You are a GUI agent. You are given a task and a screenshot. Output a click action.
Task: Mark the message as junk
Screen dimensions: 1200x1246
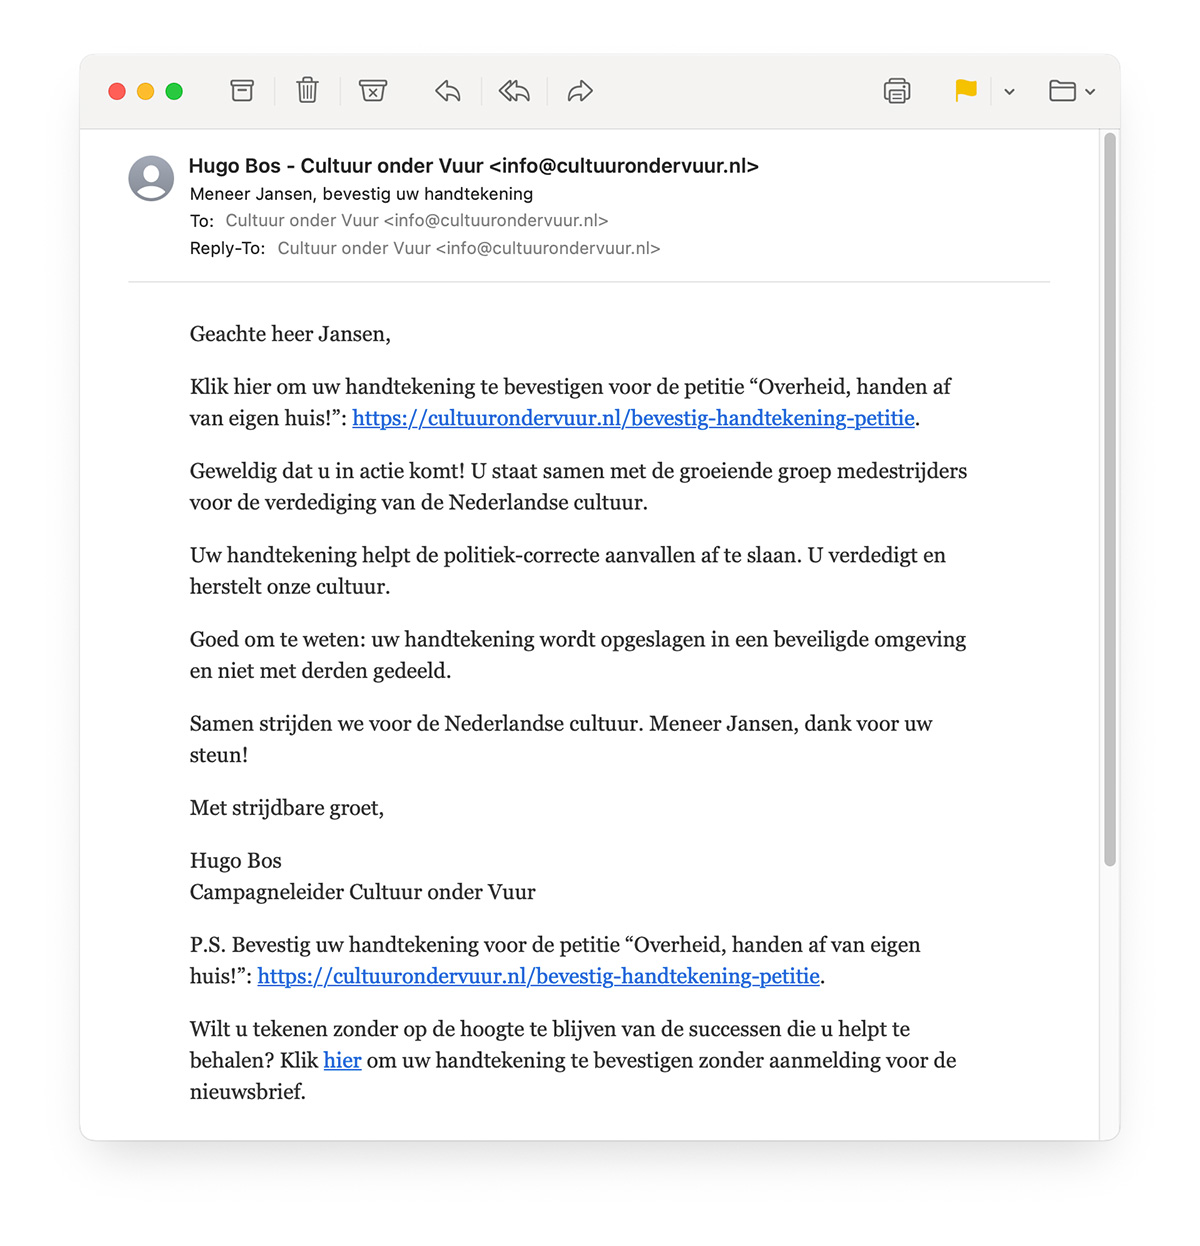pos(373,90)
